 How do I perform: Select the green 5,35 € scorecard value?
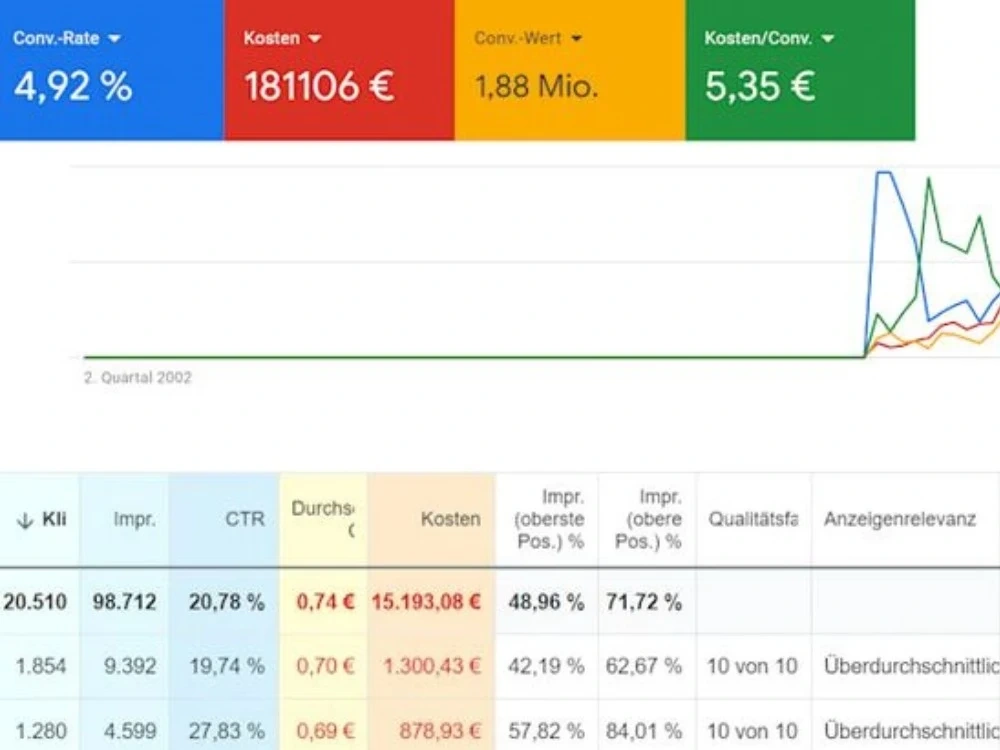[x=760, y=86]
